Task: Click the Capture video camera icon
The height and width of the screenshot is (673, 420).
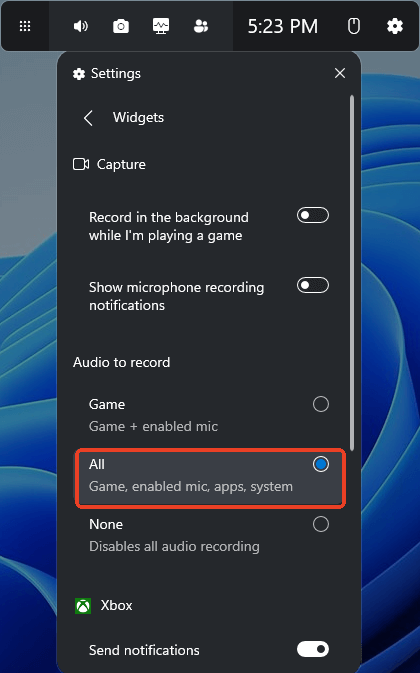Action: click(x=81, y=164)
